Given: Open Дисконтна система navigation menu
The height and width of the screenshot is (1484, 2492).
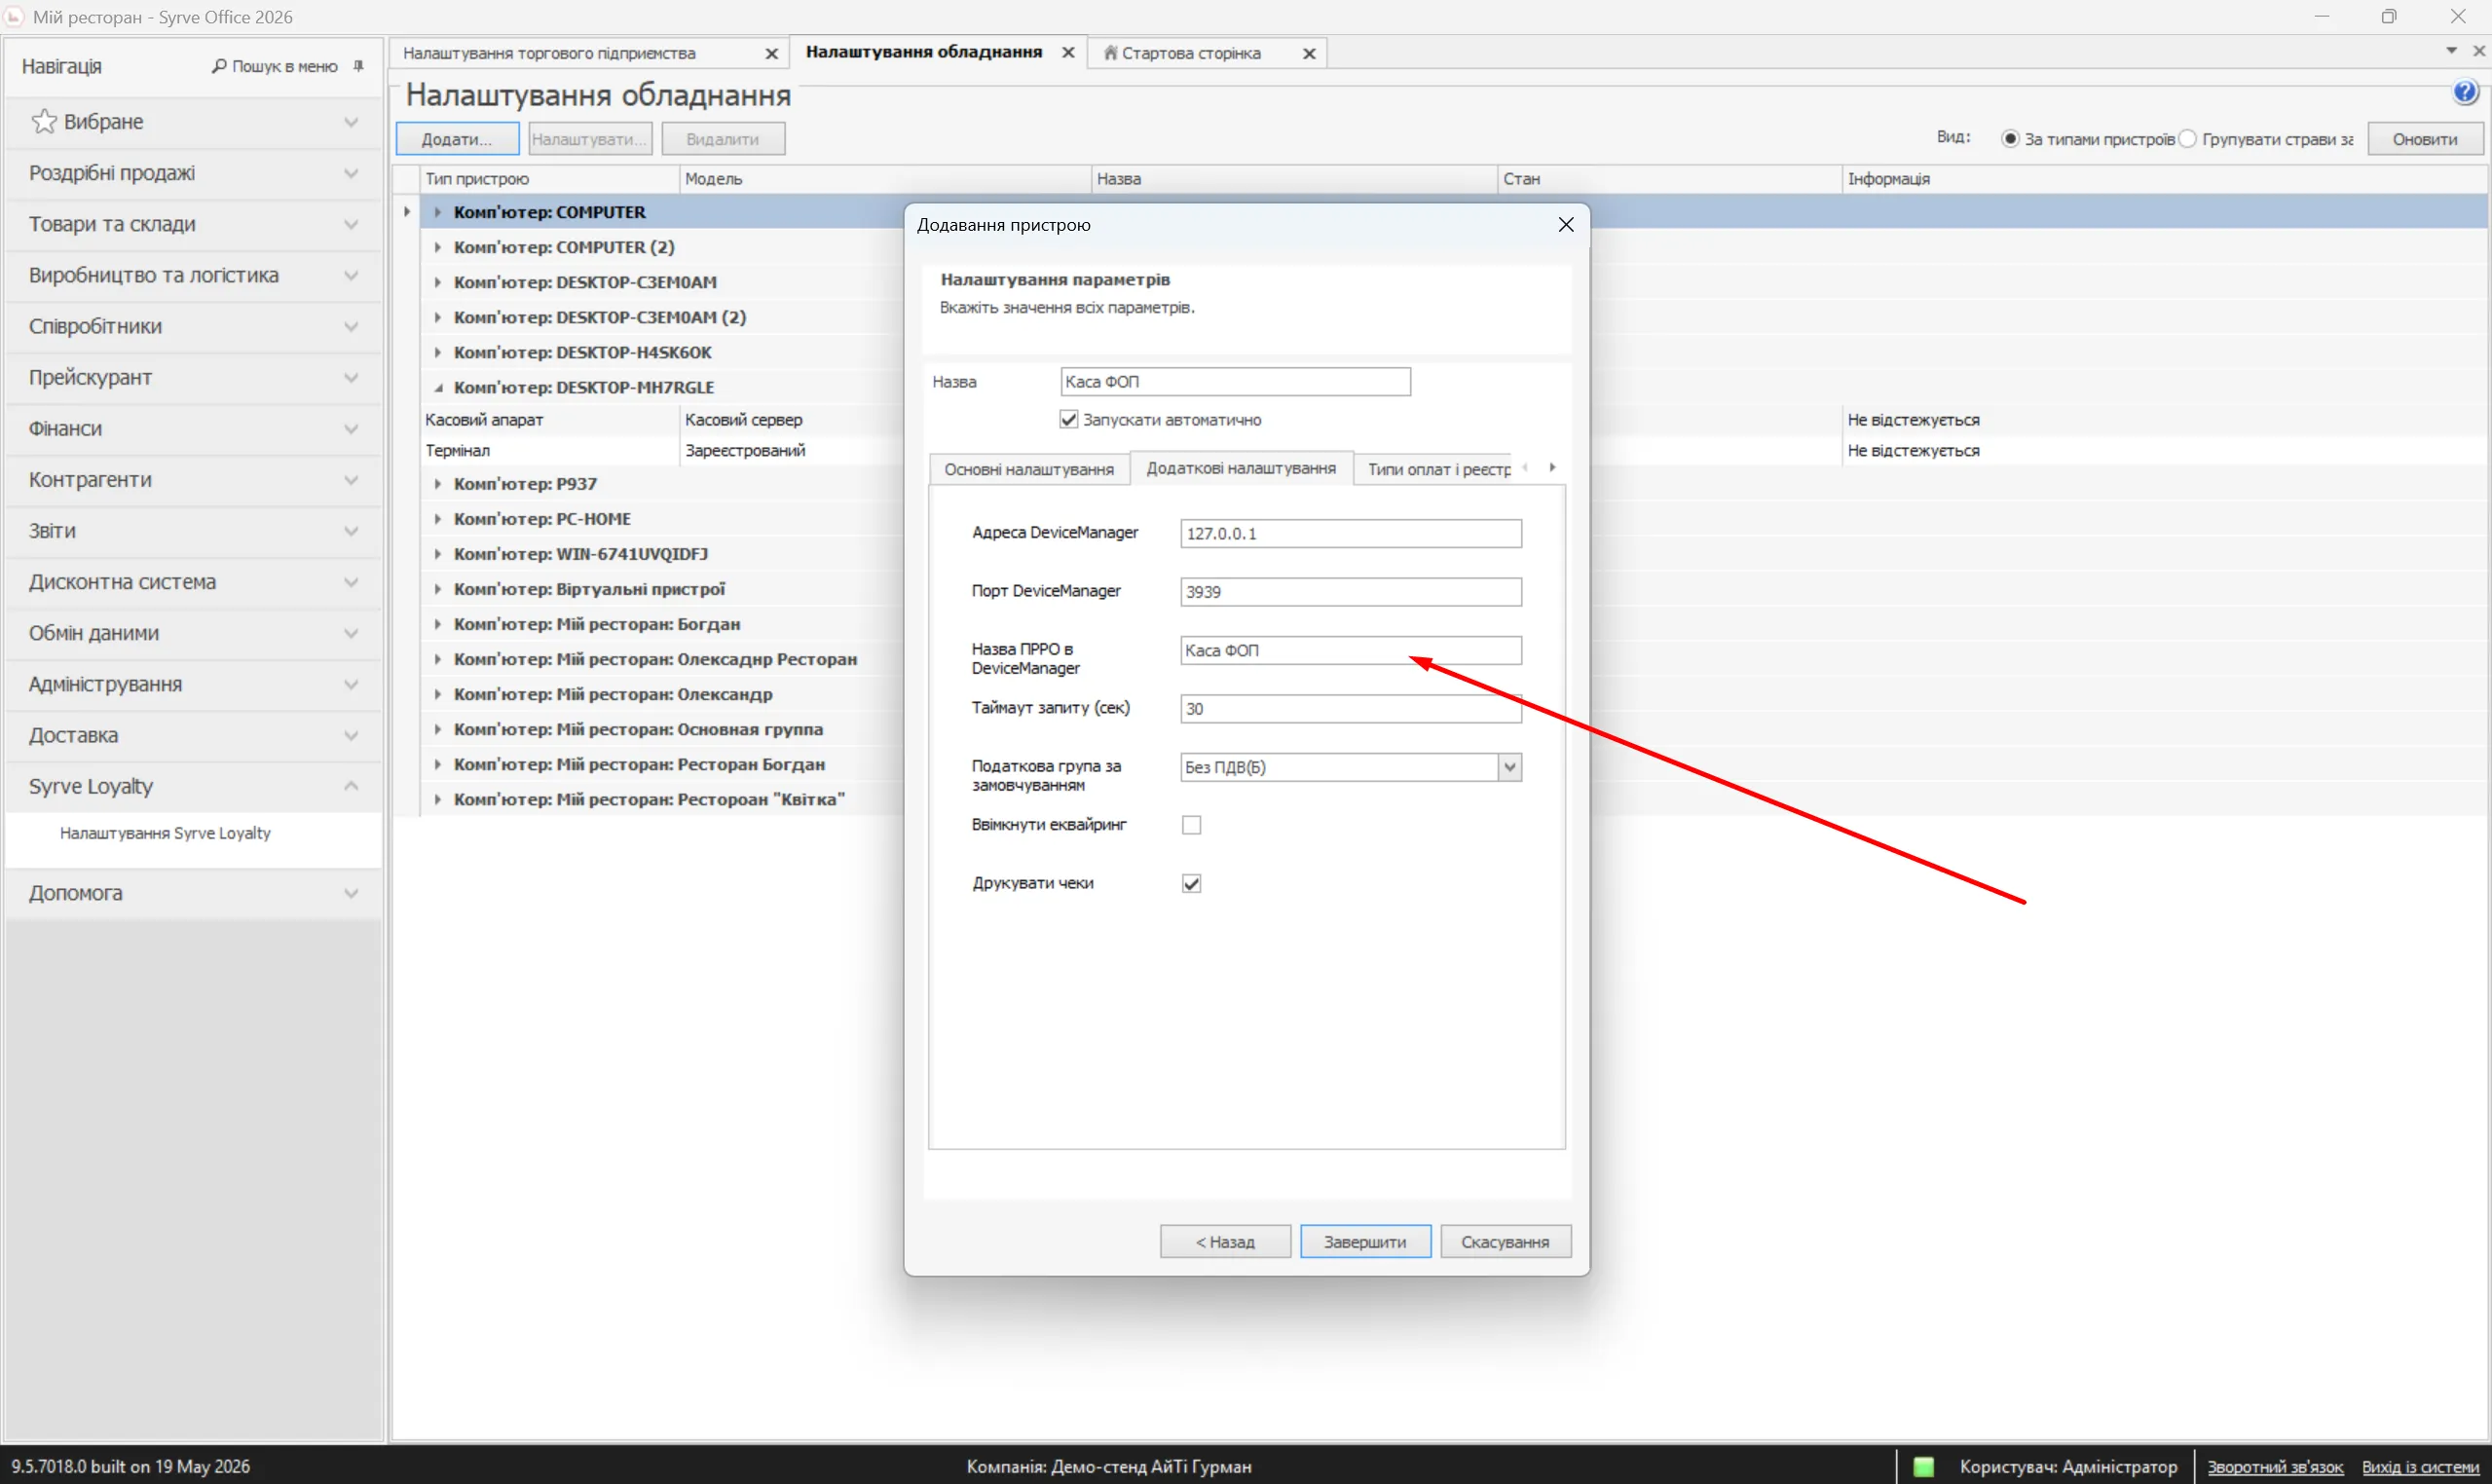Looking at the screenshot, I should (x=193, y=582).
